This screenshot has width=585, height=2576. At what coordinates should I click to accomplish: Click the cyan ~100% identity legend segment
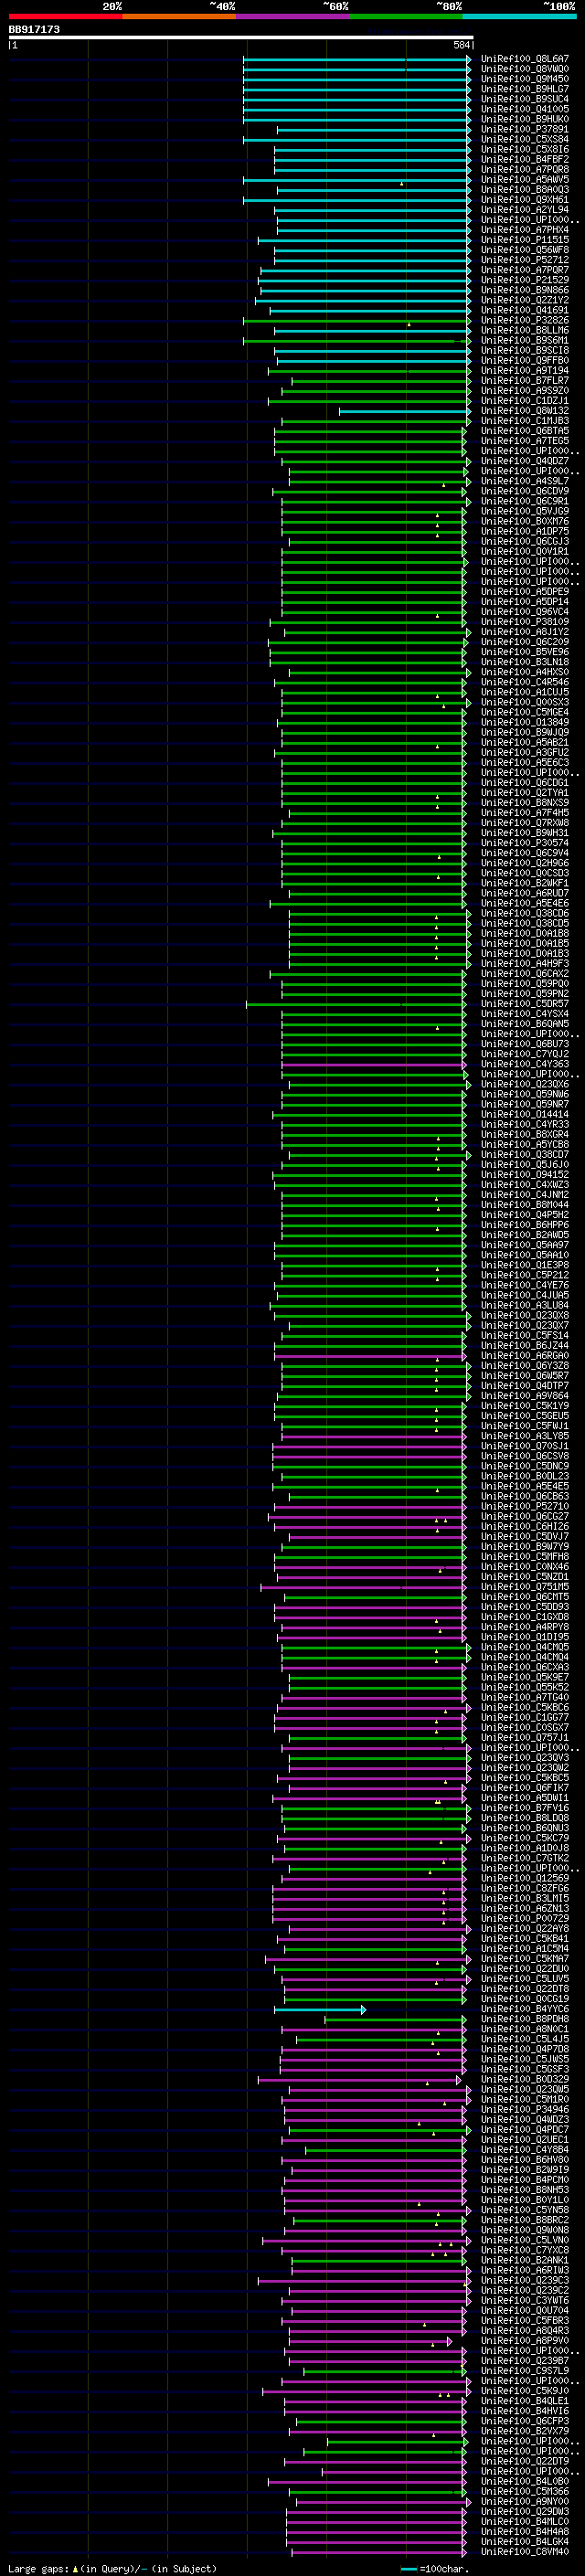pos(520,16)
